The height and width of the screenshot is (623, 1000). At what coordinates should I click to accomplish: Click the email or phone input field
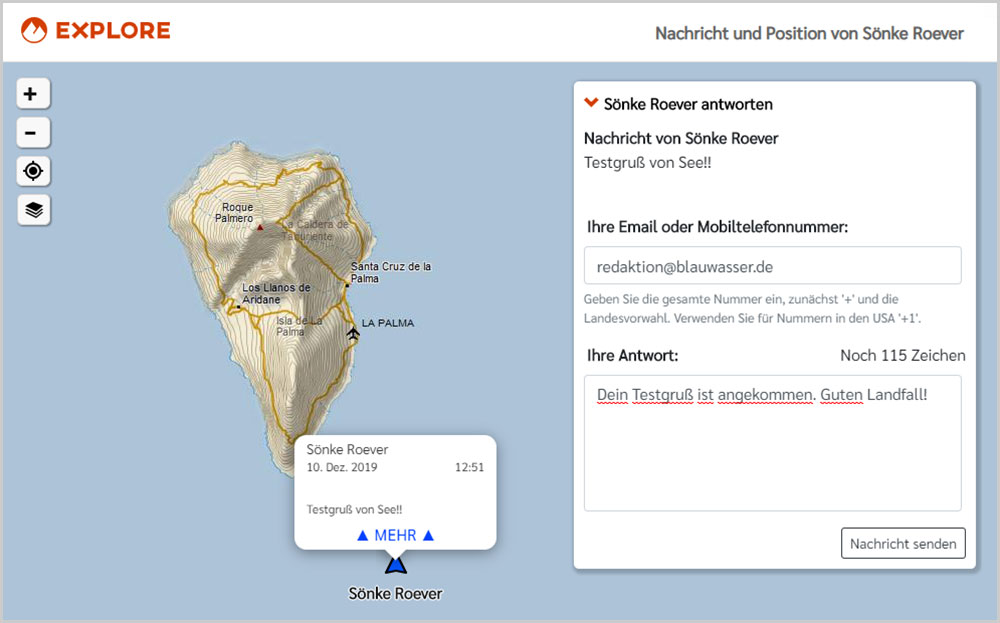(772, 266)
